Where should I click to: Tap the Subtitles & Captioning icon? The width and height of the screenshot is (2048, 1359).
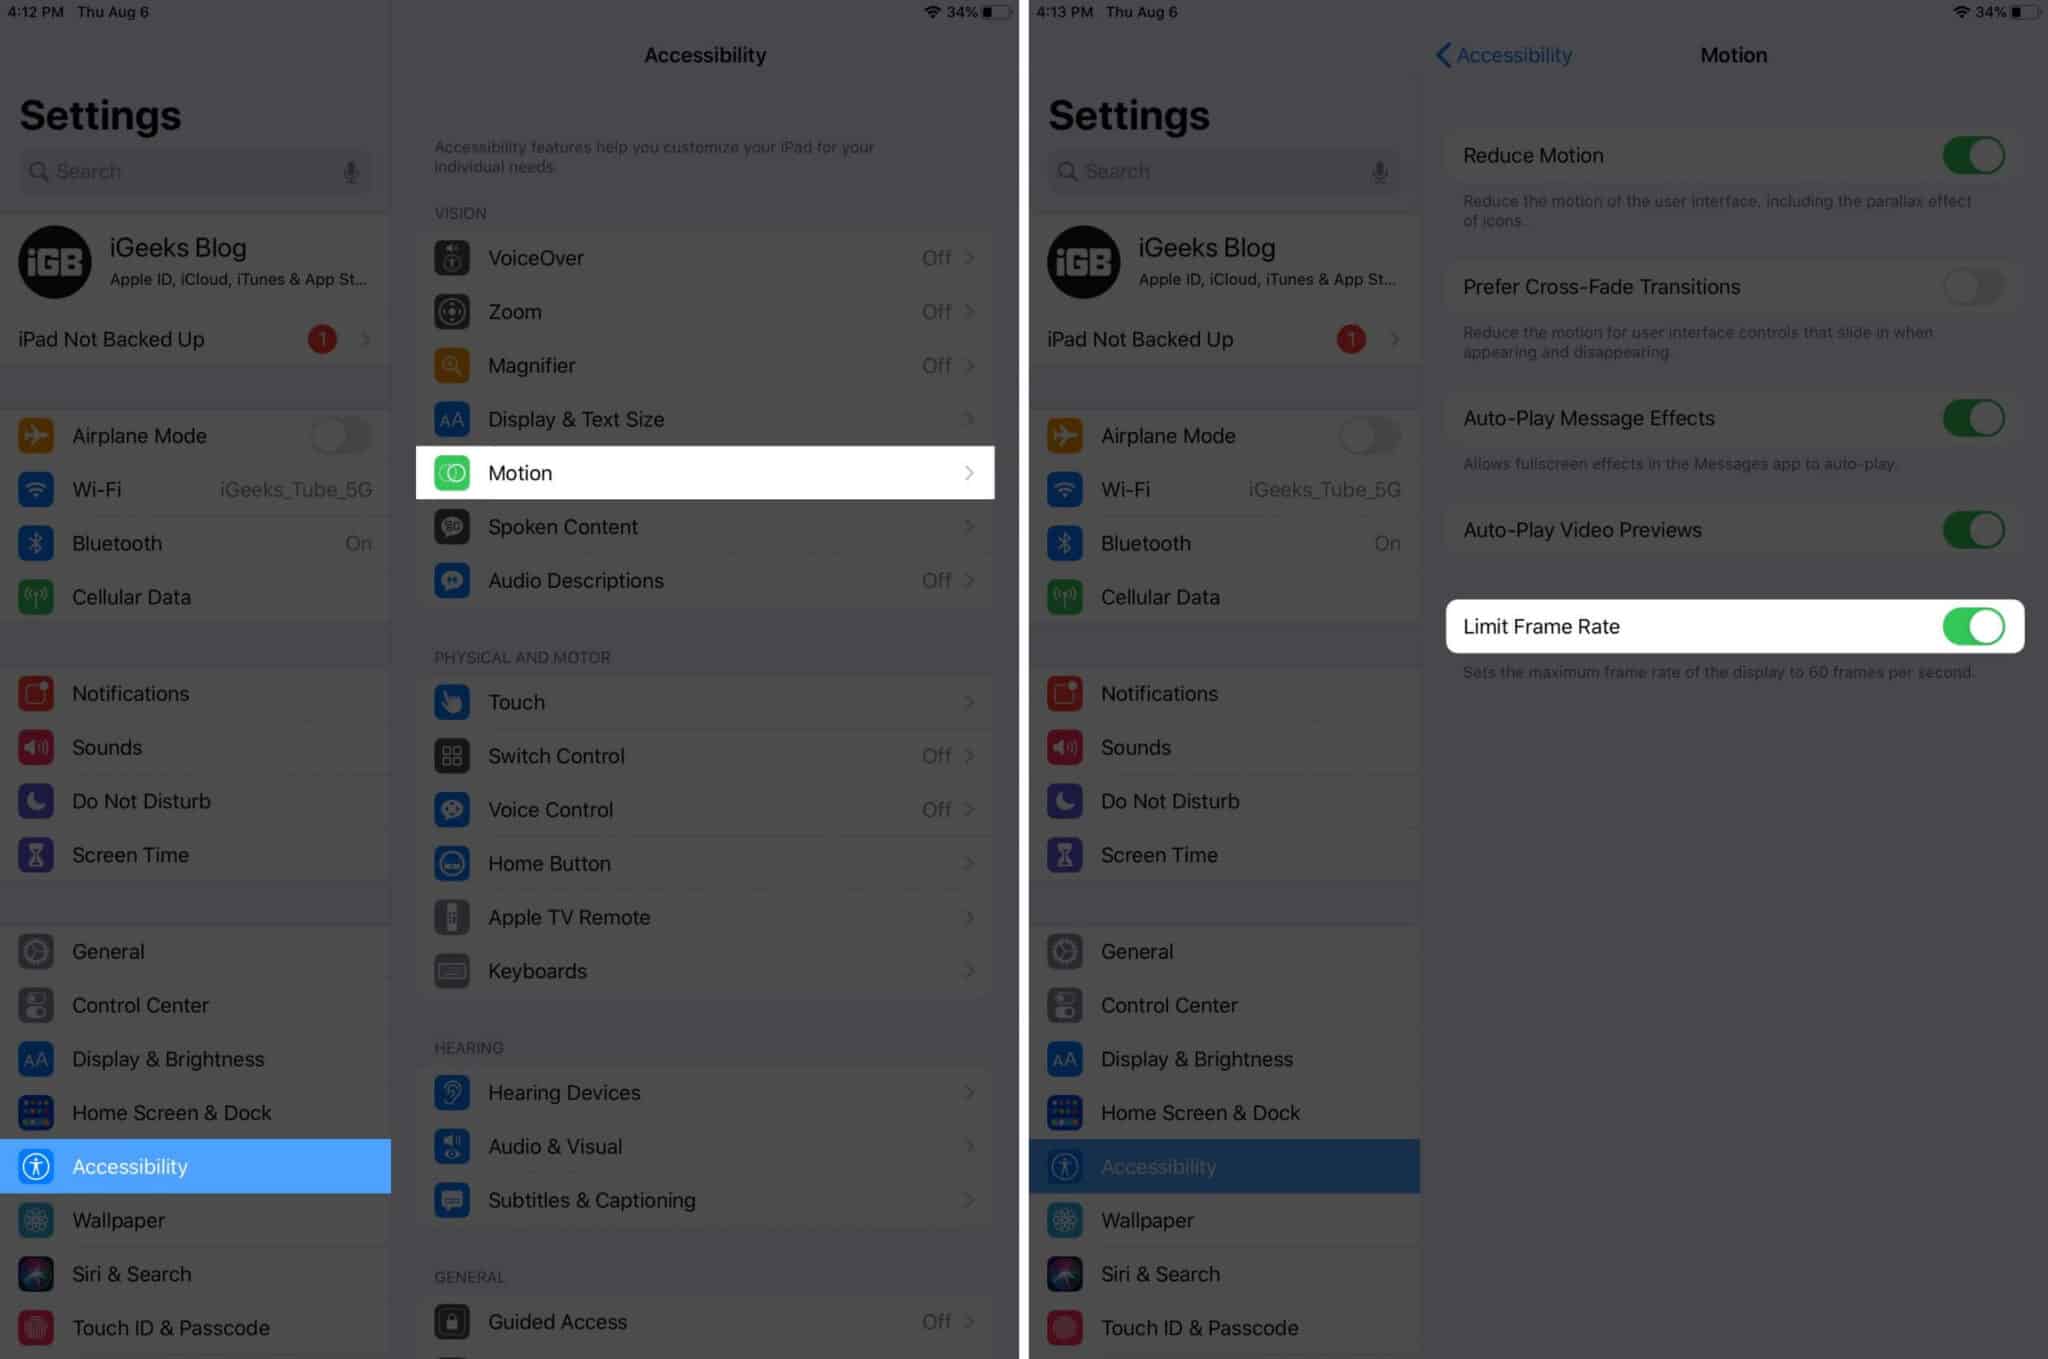click(453, 1198)
